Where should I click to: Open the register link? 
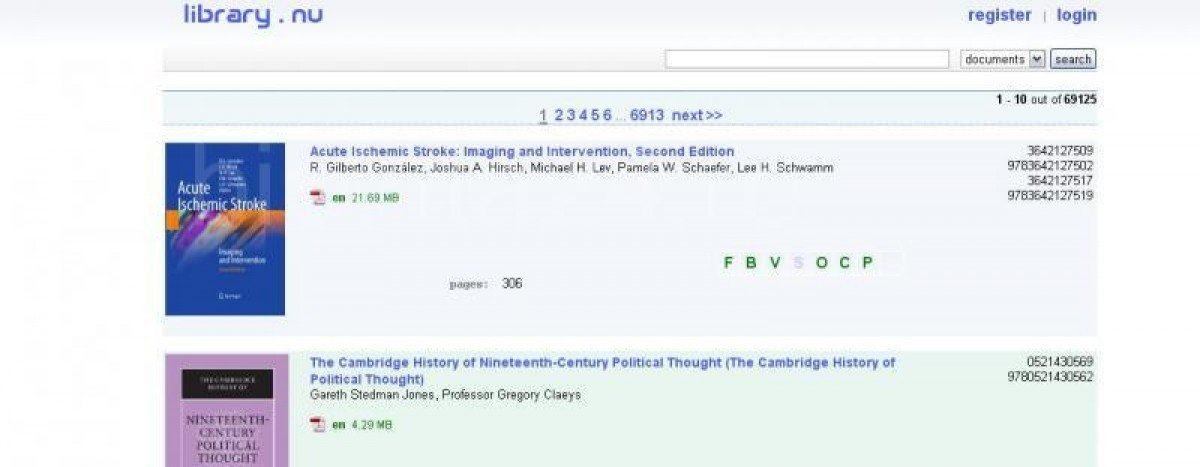coord(999,15)
